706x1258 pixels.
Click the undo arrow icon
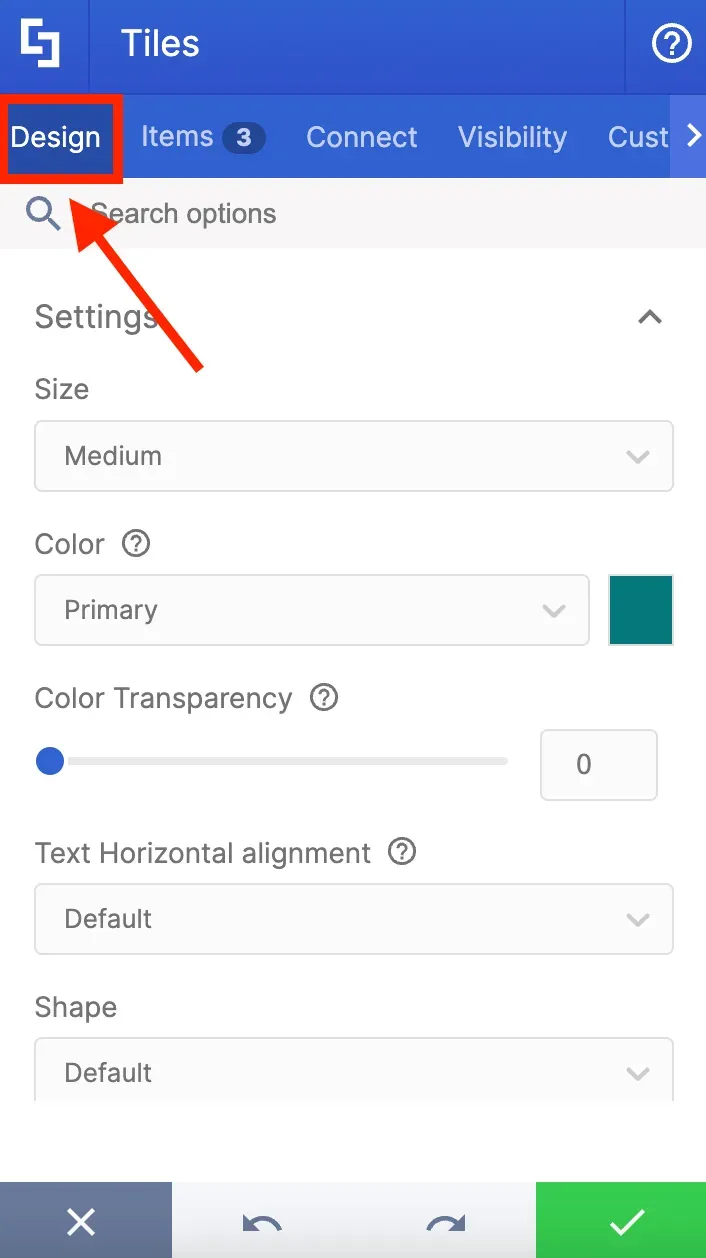pos(262,1222)
